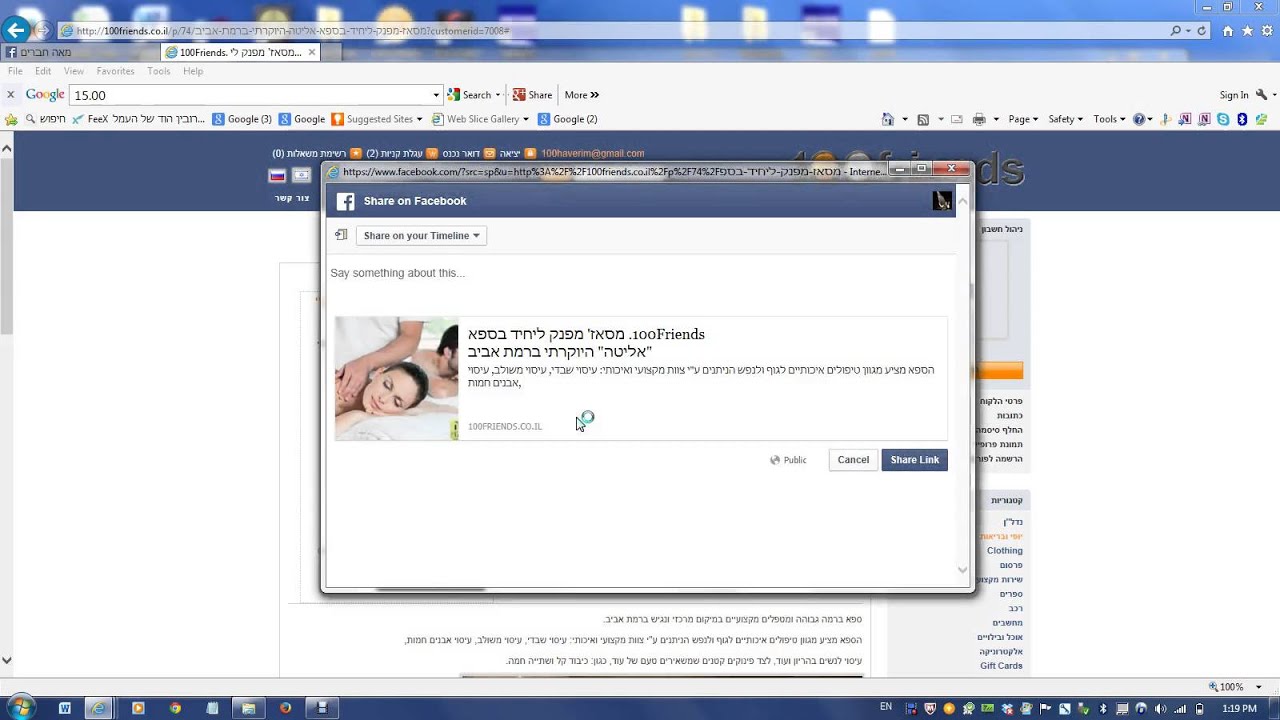Open Windows Media Player from the taskbar
Viewport: 1280px width, 720px height.
138,708
